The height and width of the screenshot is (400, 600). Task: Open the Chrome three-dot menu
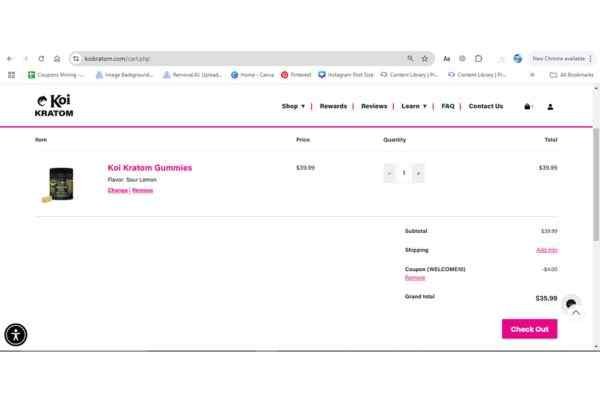pos(590,59)
